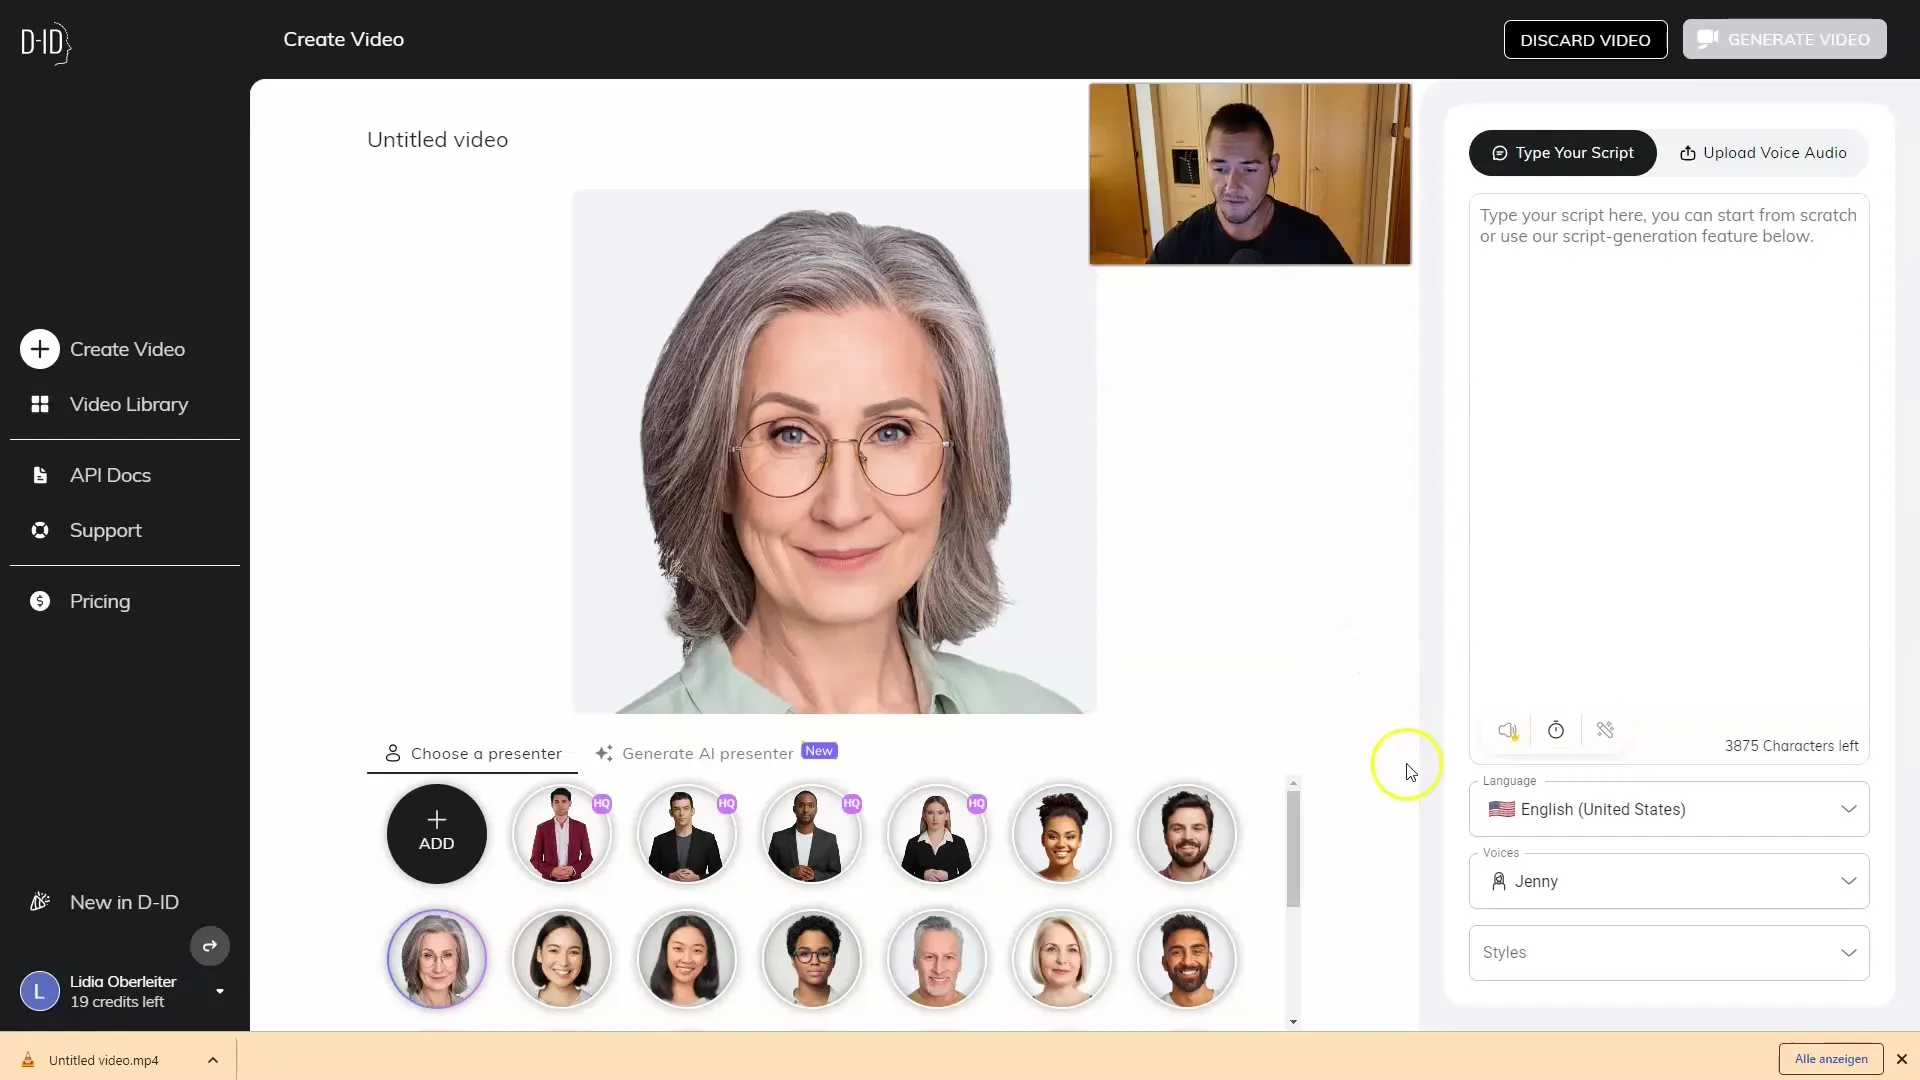Click VLC cone icon in the download bar

[x=28, y=1060]
